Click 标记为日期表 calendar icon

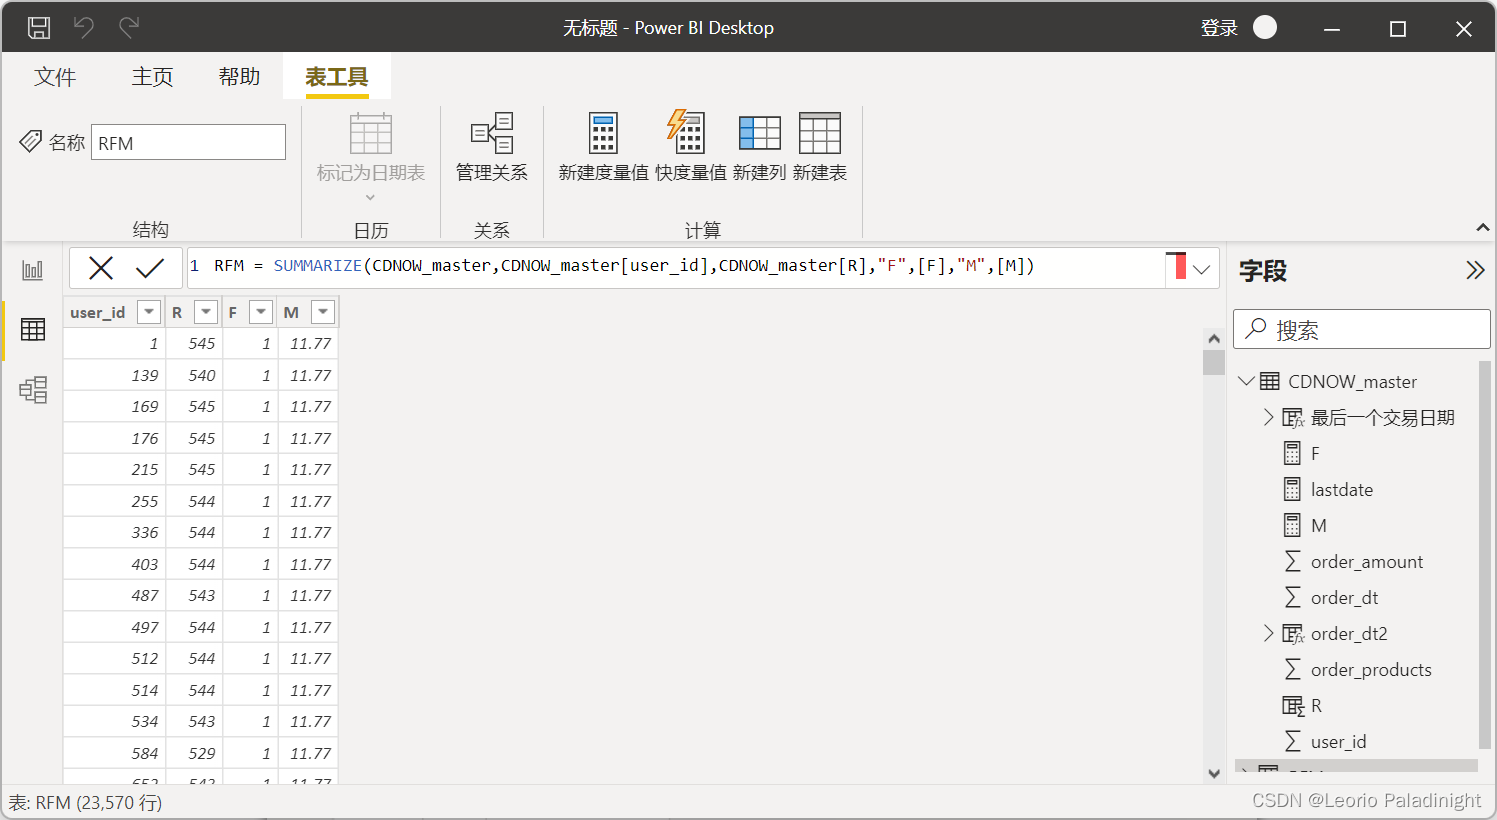(371, 133)
